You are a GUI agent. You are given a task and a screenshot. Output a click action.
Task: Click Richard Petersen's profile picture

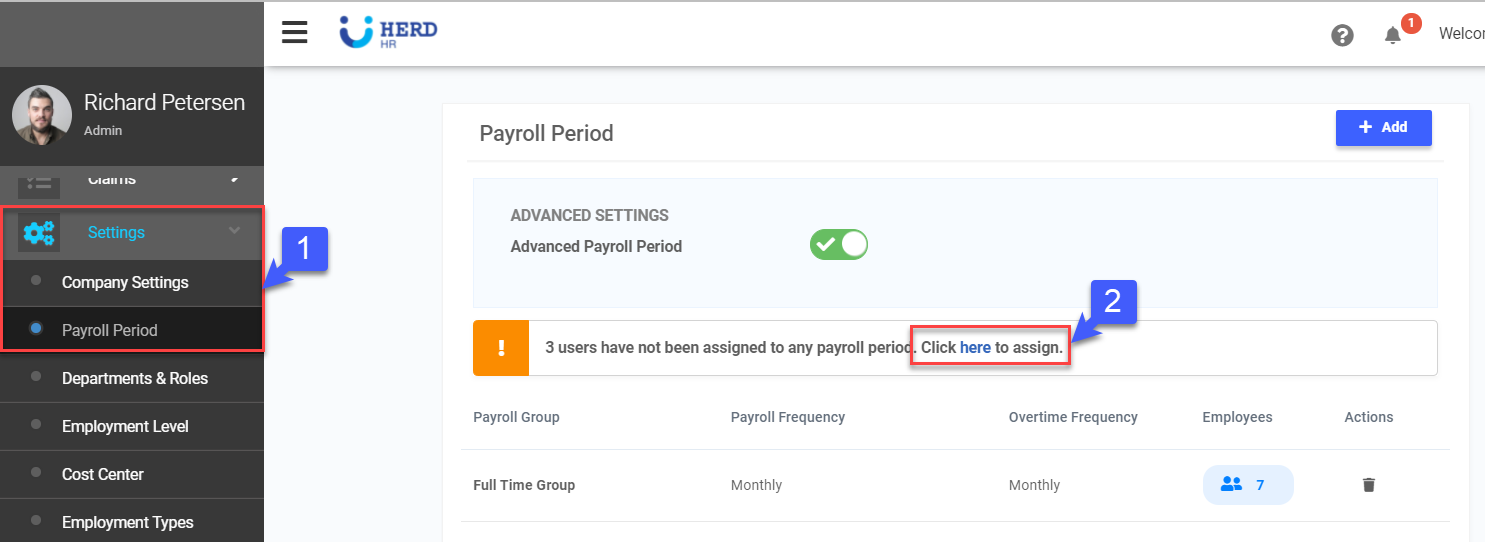41,115
